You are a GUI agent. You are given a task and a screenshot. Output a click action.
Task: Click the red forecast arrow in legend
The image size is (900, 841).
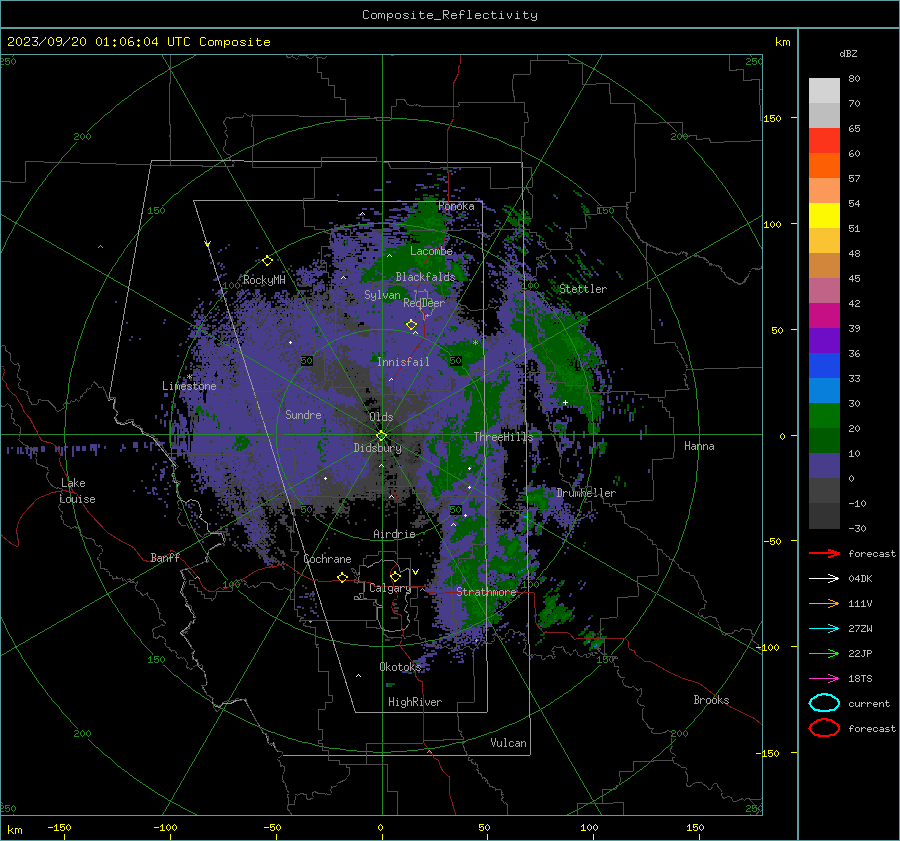[824, 553]
